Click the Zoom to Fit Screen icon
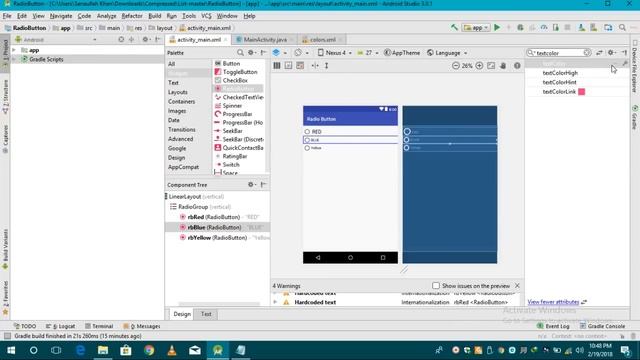640x360 pixels. 491,66
